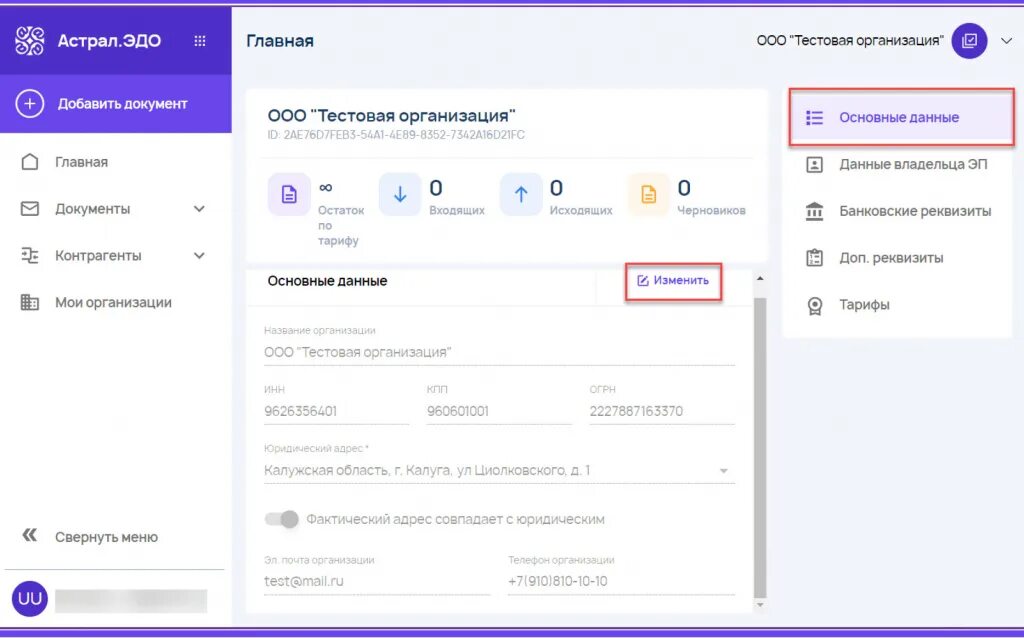
Task: Click the organization ID text 2AE76D7FEB3
Action: point(396,135)
